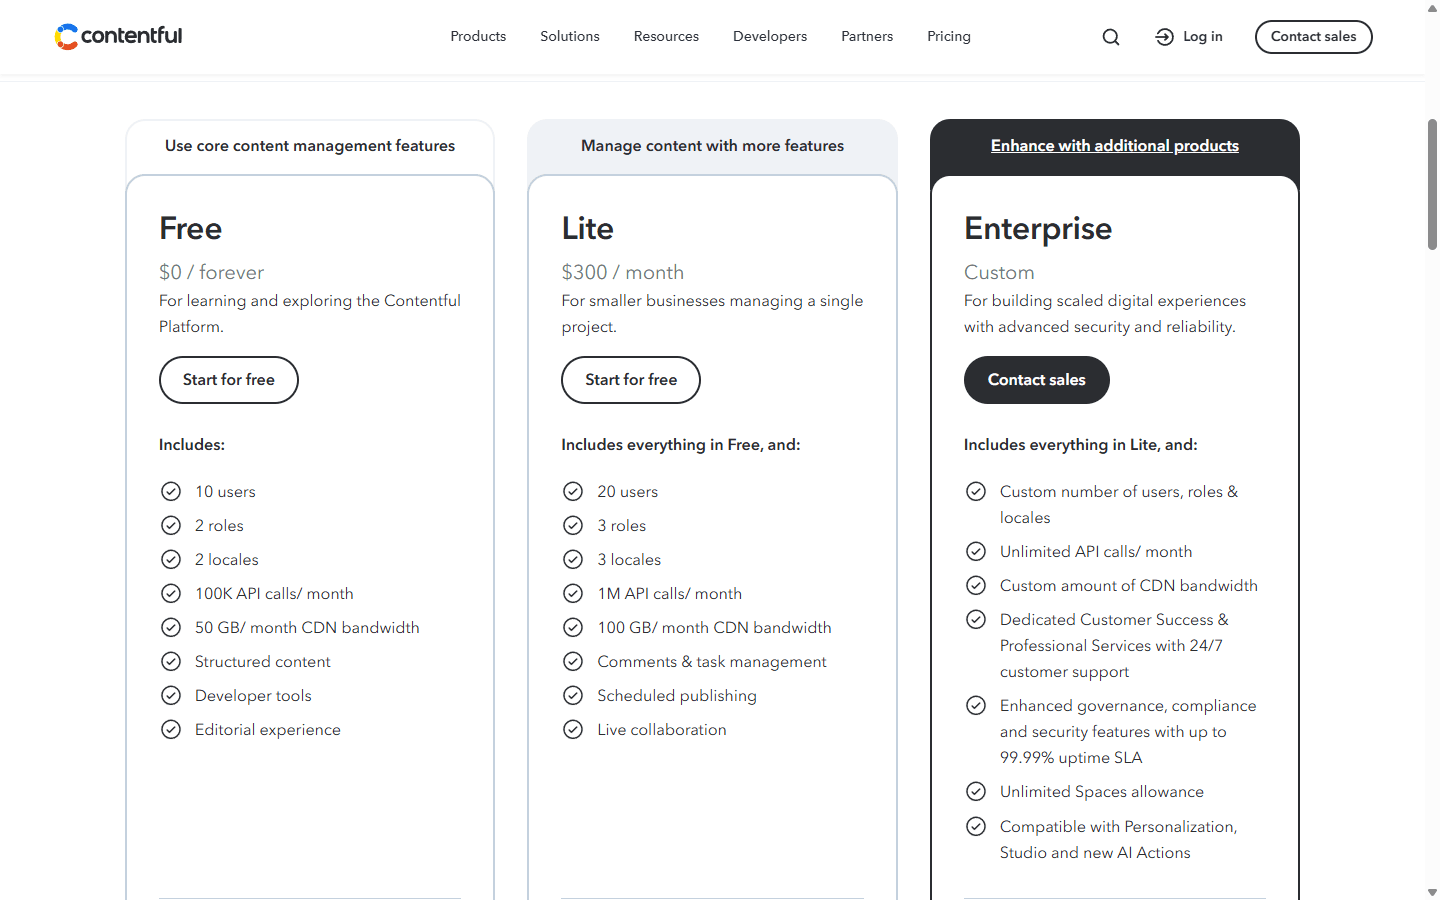This screenshot has width=1440, height=900.
Task: Click the scrollbar down arrow
Action: pyautogui.click(x=1432, y=892)
